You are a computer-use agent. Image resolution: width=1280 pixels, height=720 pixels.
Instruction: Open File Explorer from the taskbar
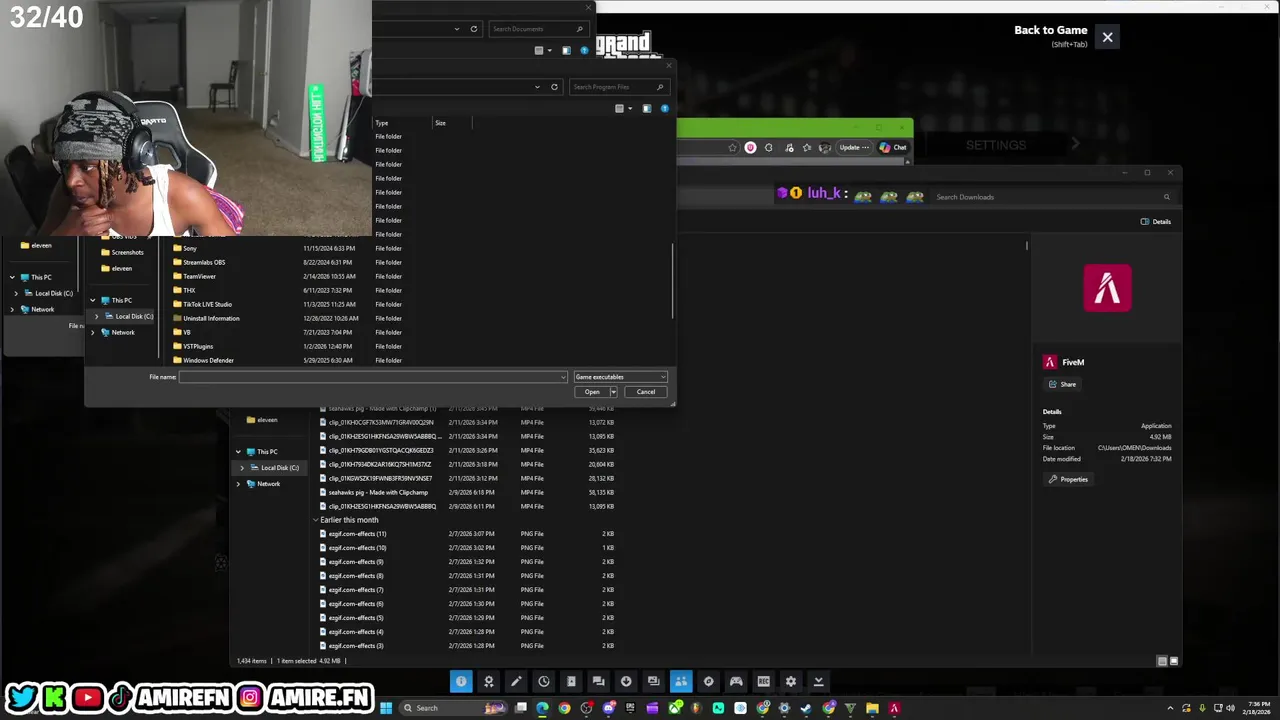[x=872, y=708]
